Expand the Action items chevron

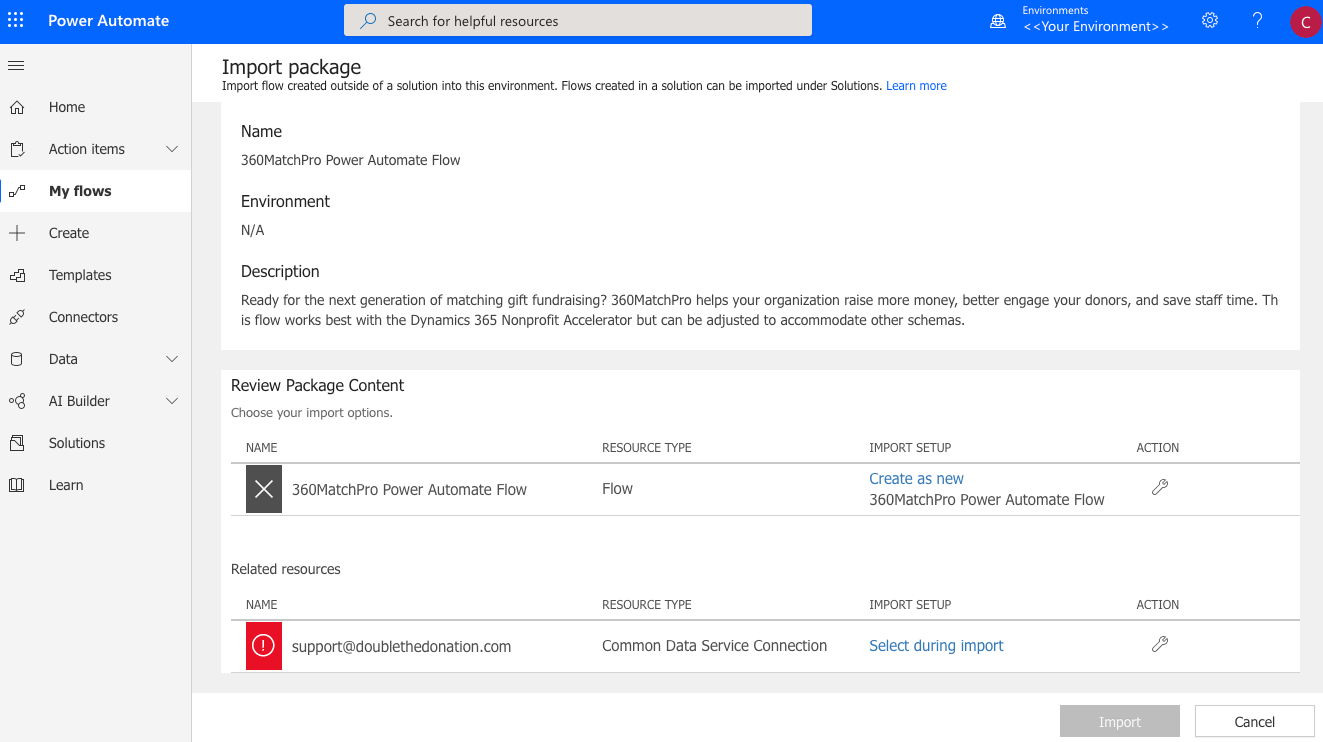[172, 149]
